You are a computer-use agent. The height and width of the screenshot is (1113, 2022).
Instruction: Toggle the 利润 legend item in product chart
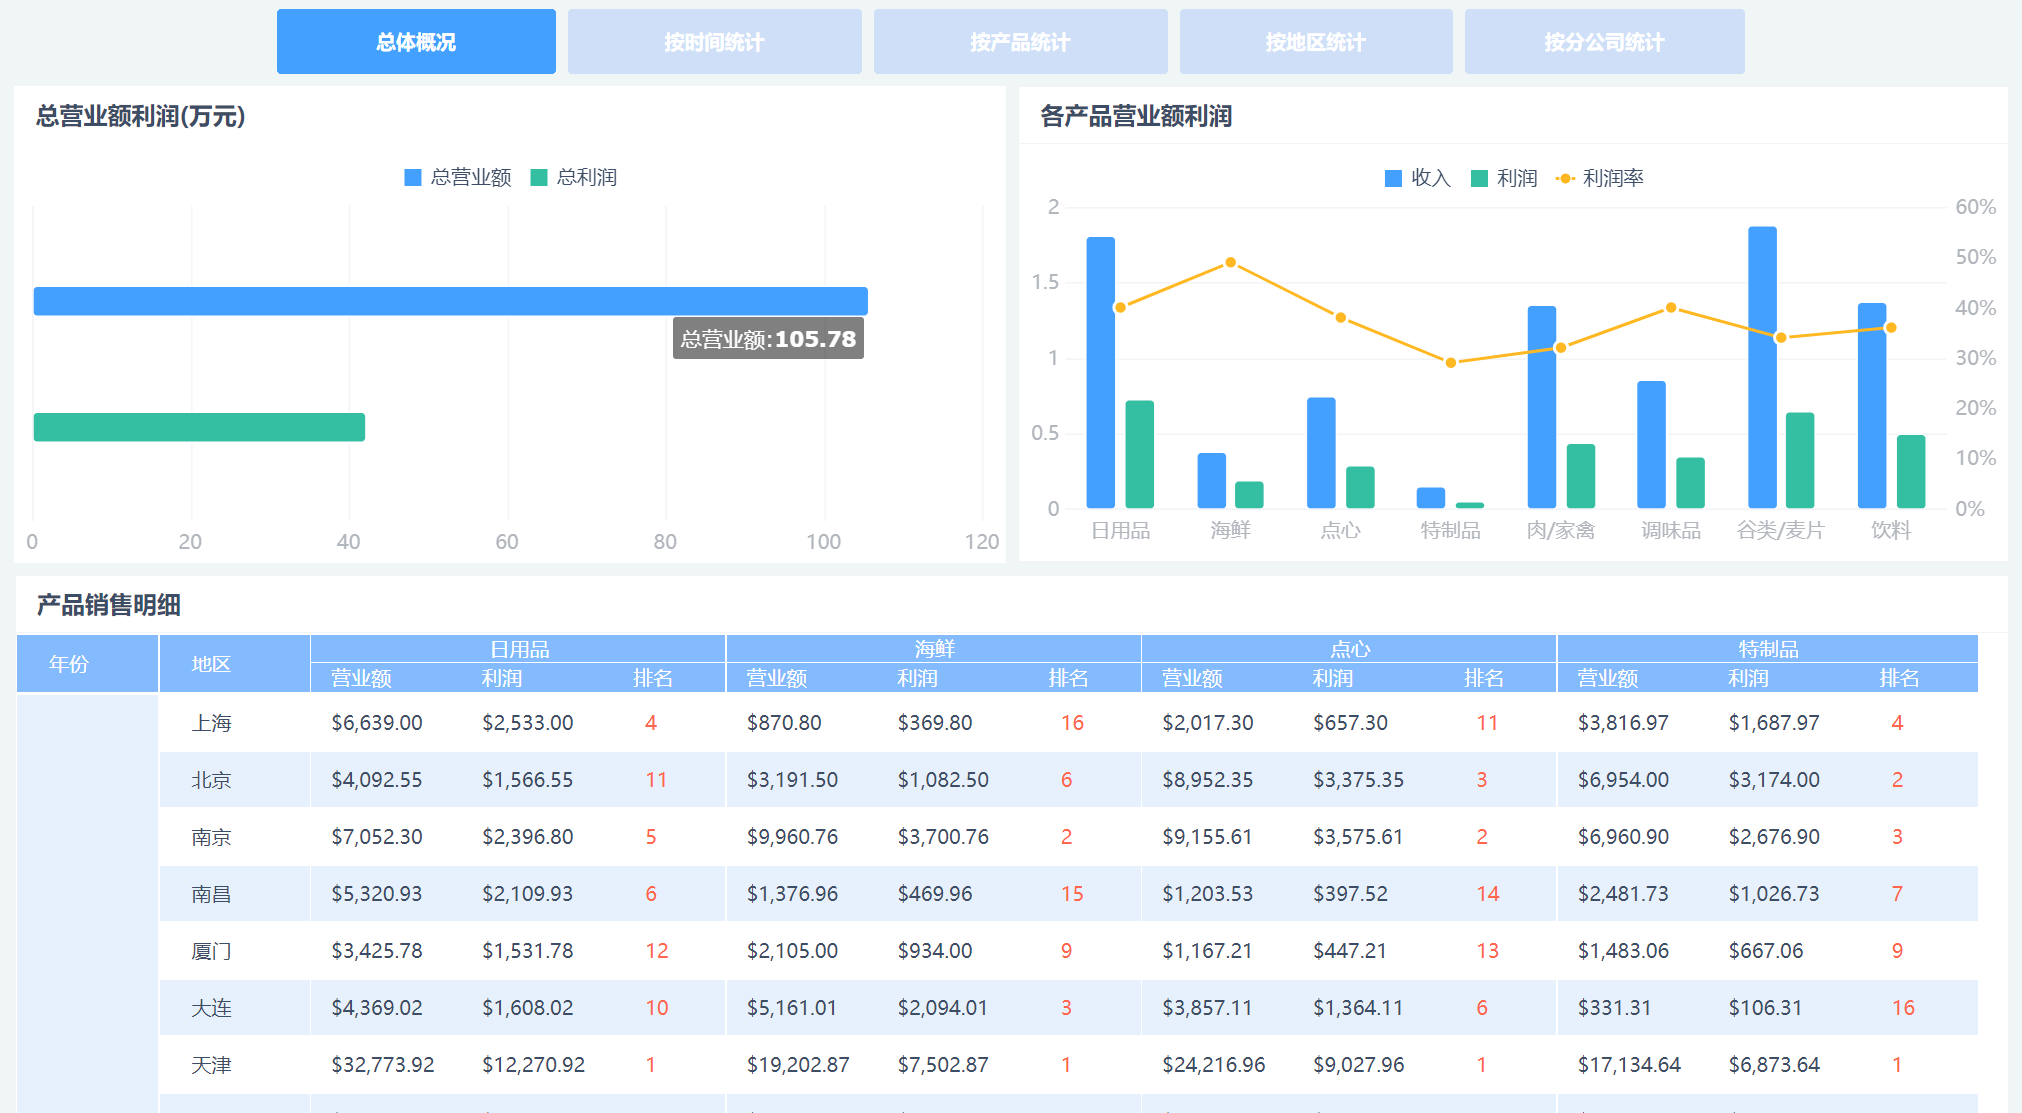[1504, 179]
